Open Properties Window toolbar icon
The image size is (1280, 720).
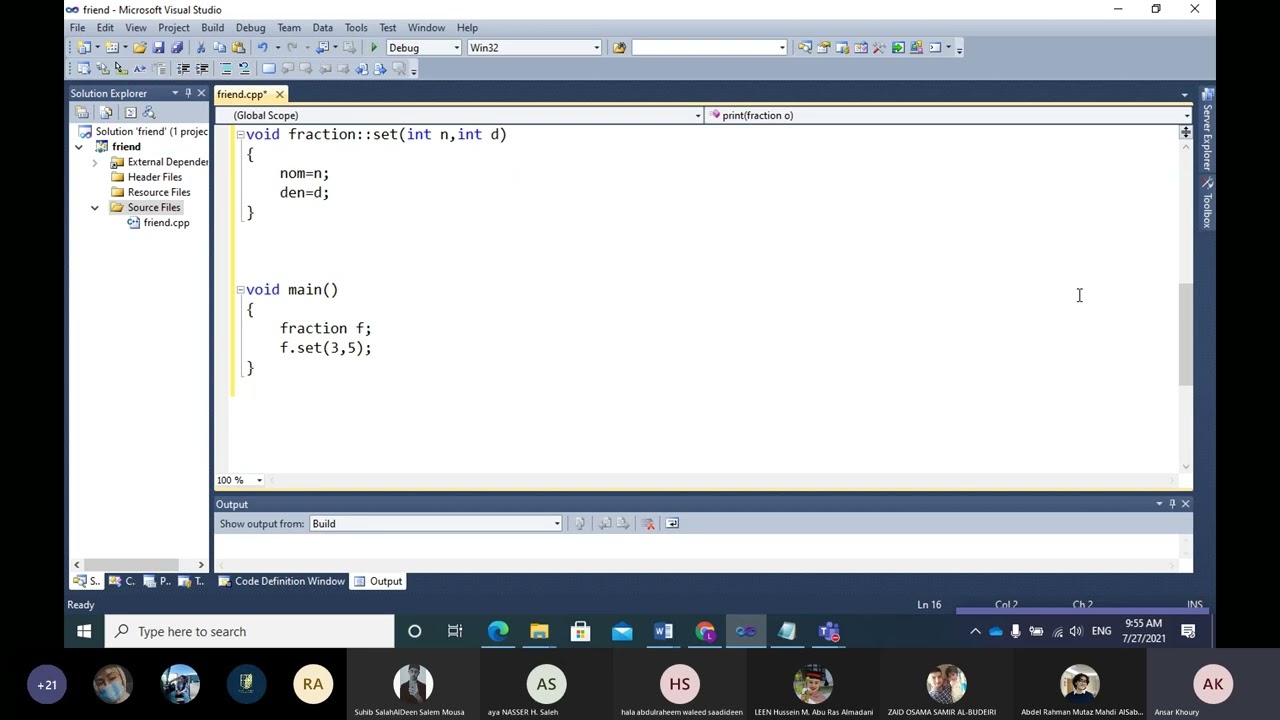tap(823, 47)
